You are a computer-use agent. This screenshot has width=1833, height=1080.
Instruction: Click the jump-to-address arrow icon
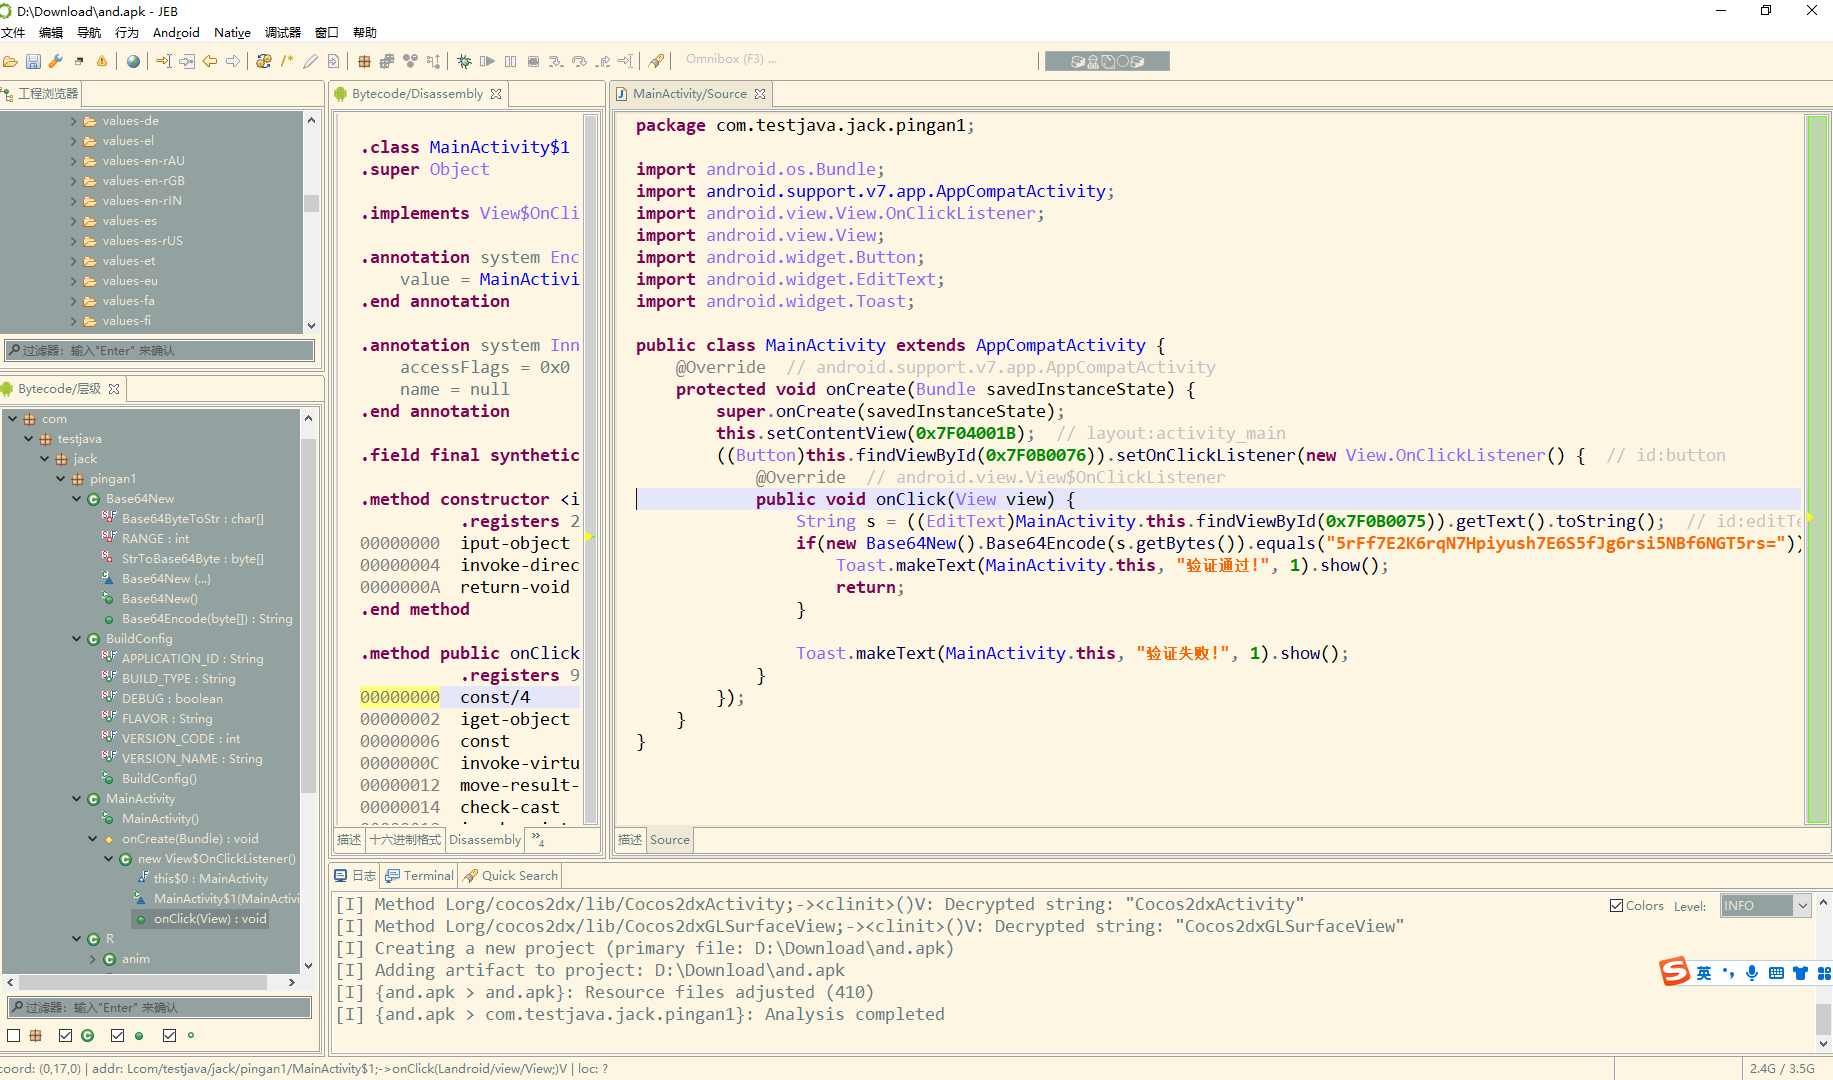pos(164,61)
